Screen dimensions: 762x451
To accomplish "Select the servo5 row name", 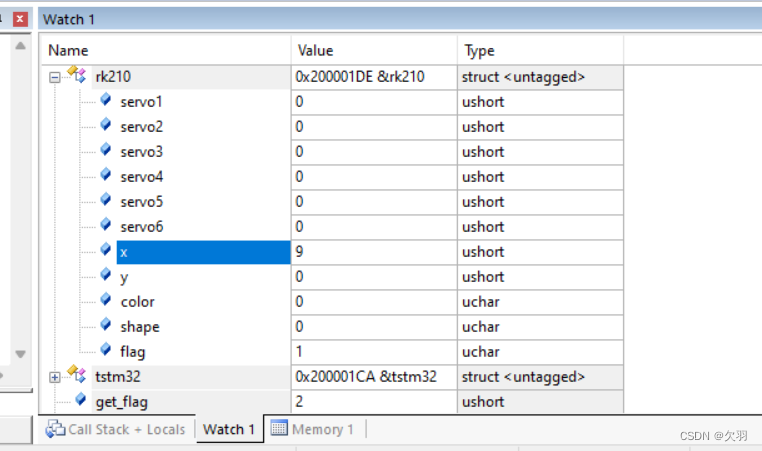I will [141, 202].
